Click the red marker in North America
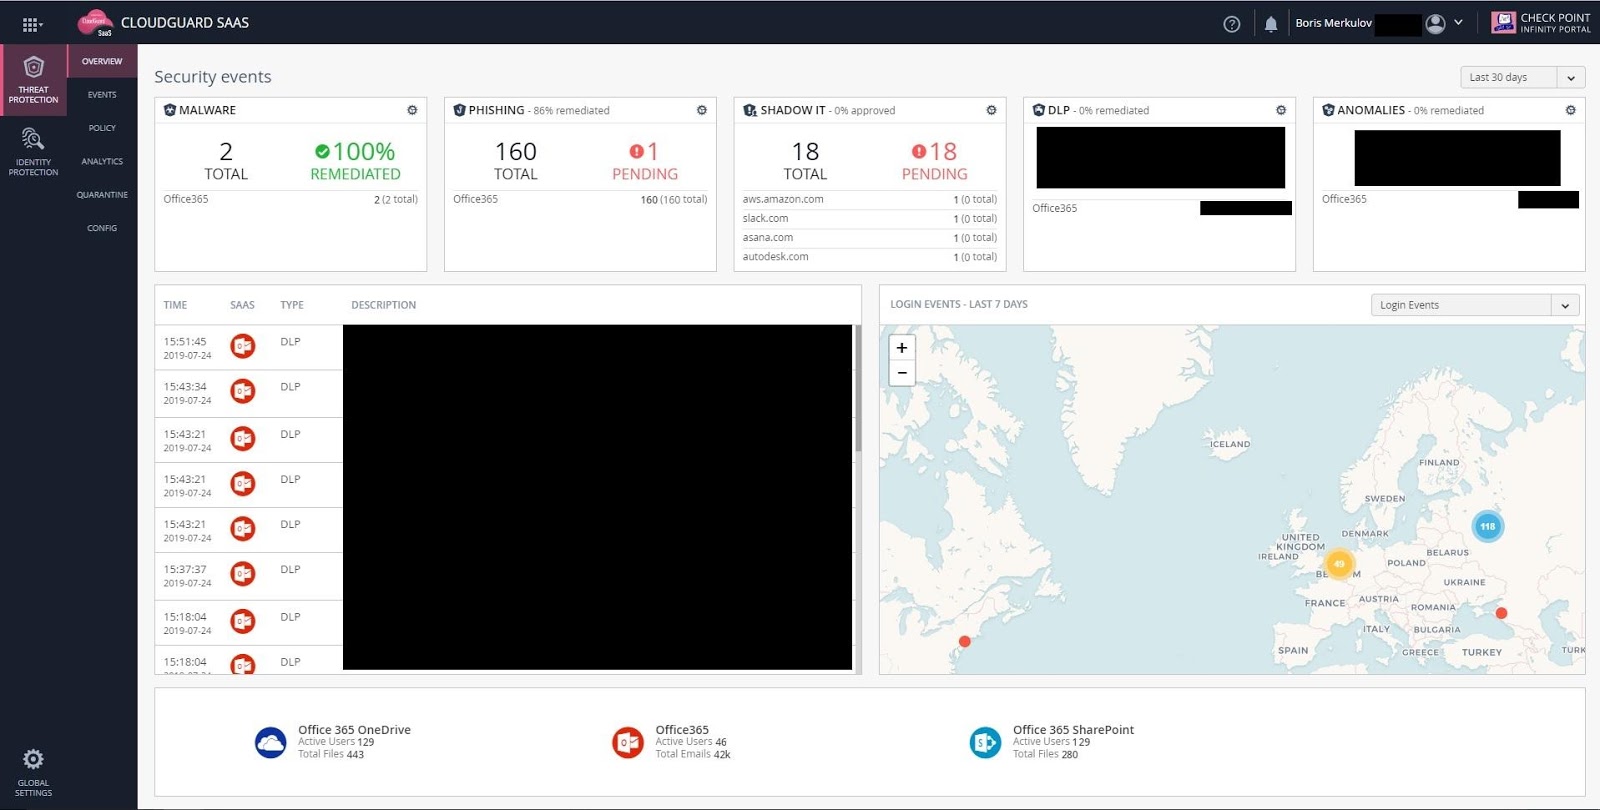The image size is (1600, 810). pyautogui.click(x=964, y=641)
